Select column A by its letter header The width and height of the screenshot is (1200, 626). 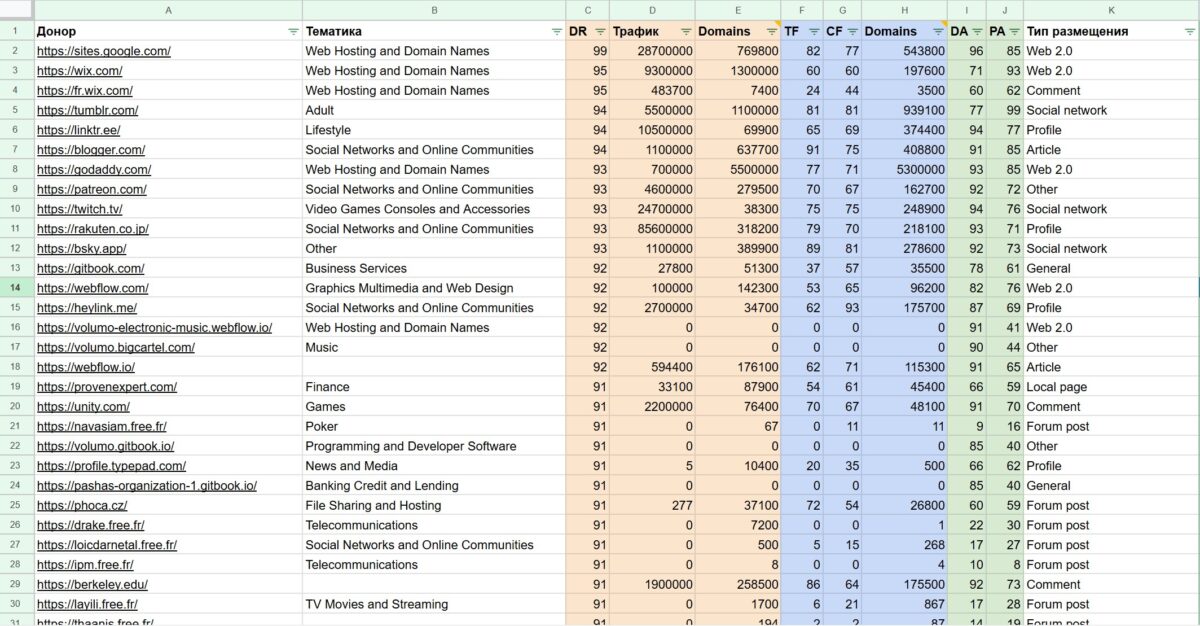(x=168, y=10)
